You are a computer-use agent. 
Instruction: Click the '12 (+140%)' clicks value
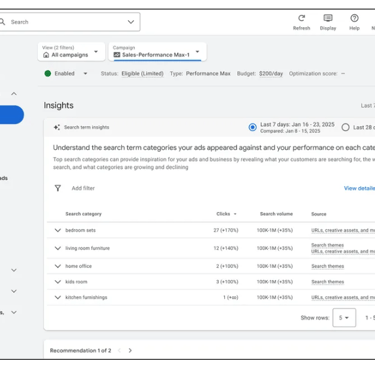point(226,248)
